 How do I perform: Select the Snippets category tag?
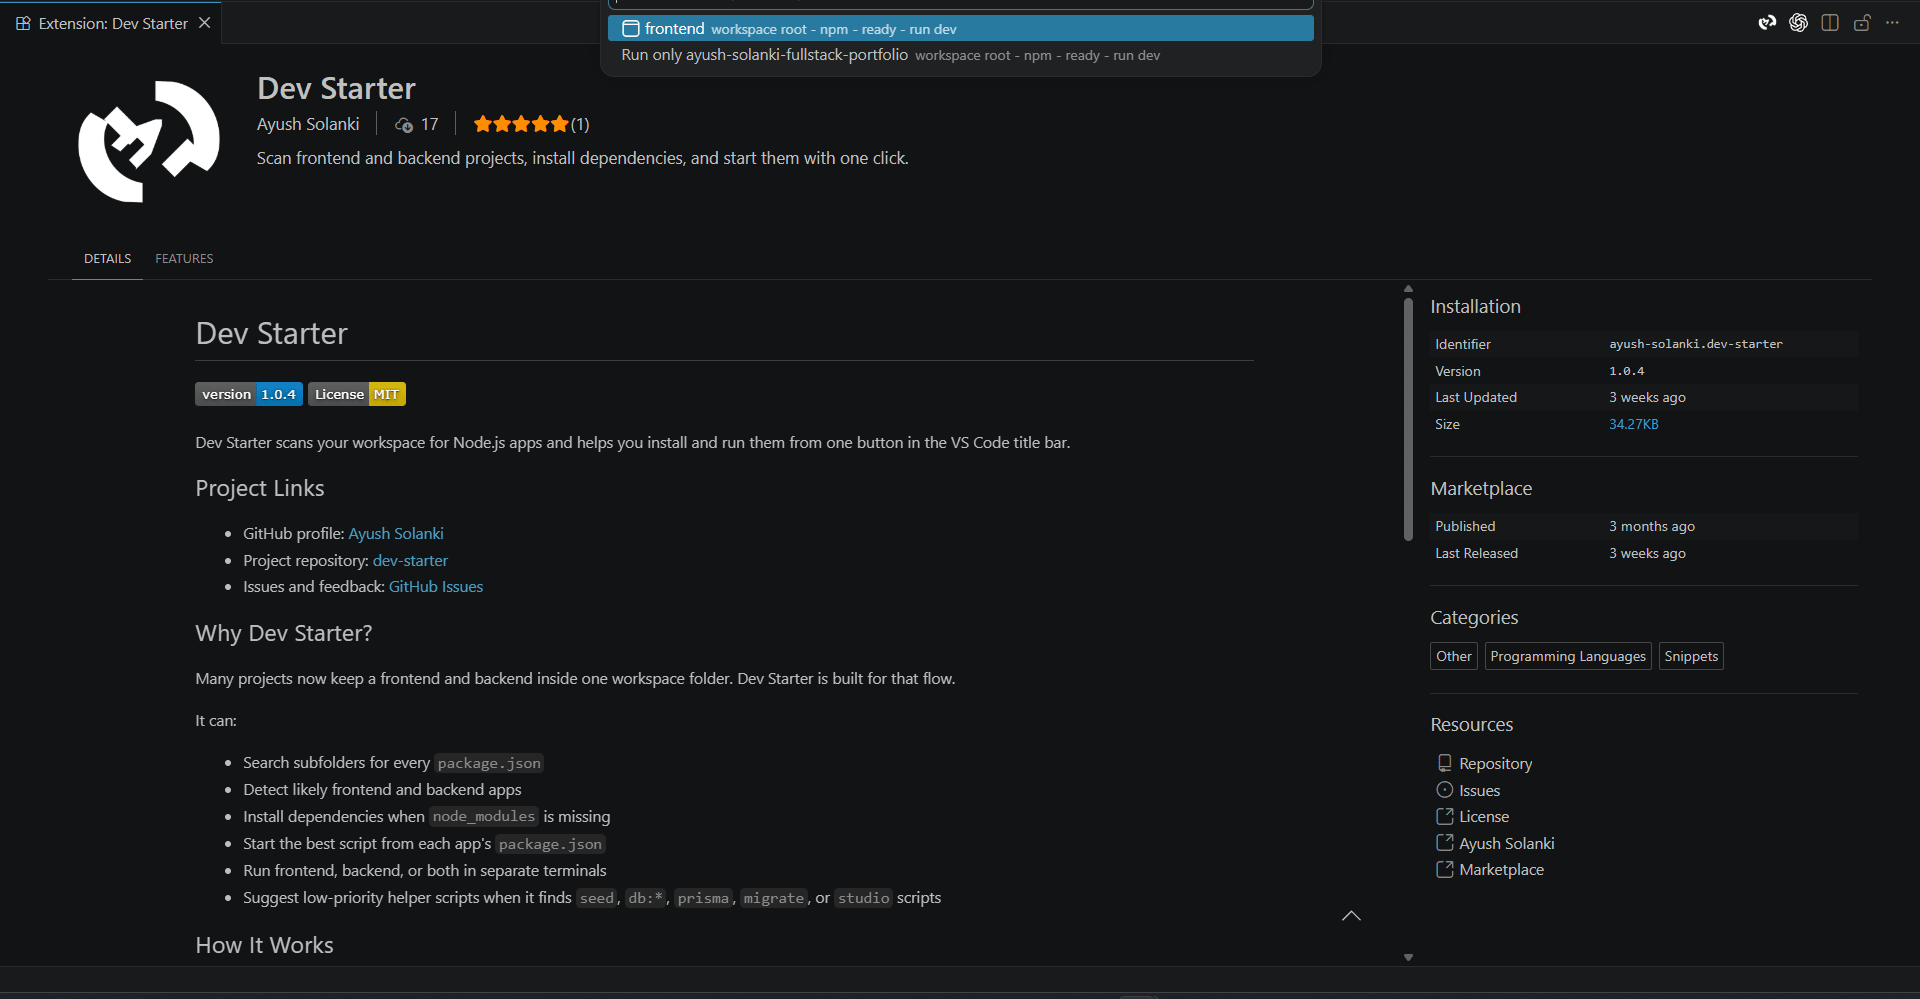[1691, 656]
